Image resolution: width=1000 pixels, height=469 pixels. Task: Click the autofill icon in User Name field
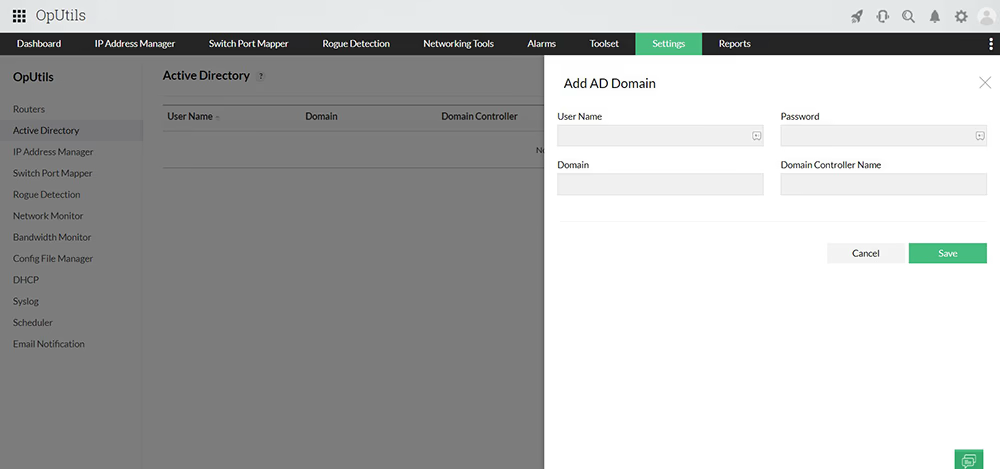(x=756, y=136)
